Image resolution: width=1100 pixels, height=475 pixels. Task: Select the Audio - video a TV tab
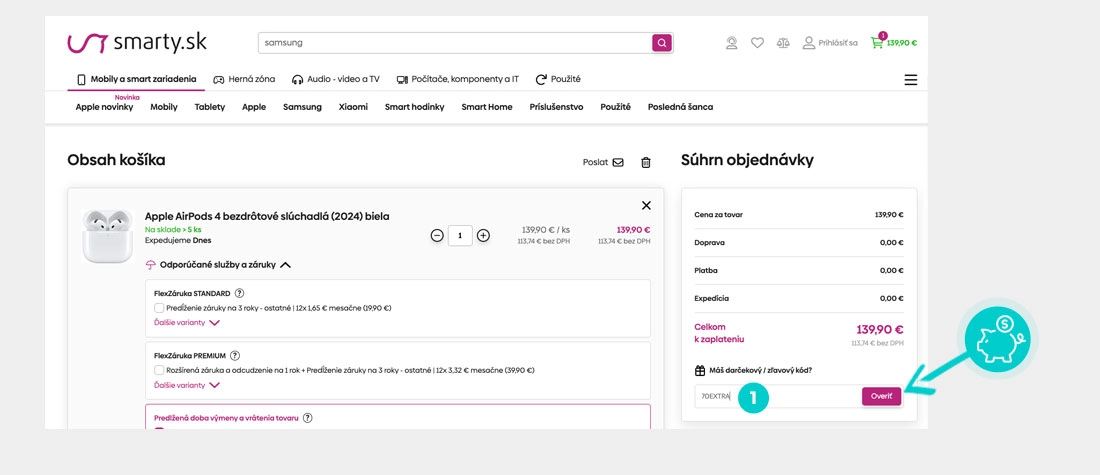pos(335,79)
